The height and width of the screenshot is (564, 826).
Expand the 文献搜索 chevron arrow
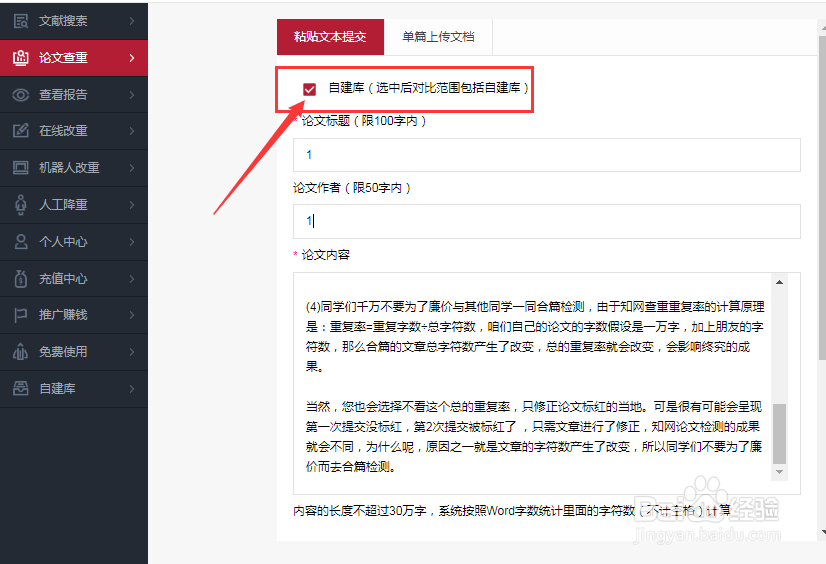coord(132,21)
